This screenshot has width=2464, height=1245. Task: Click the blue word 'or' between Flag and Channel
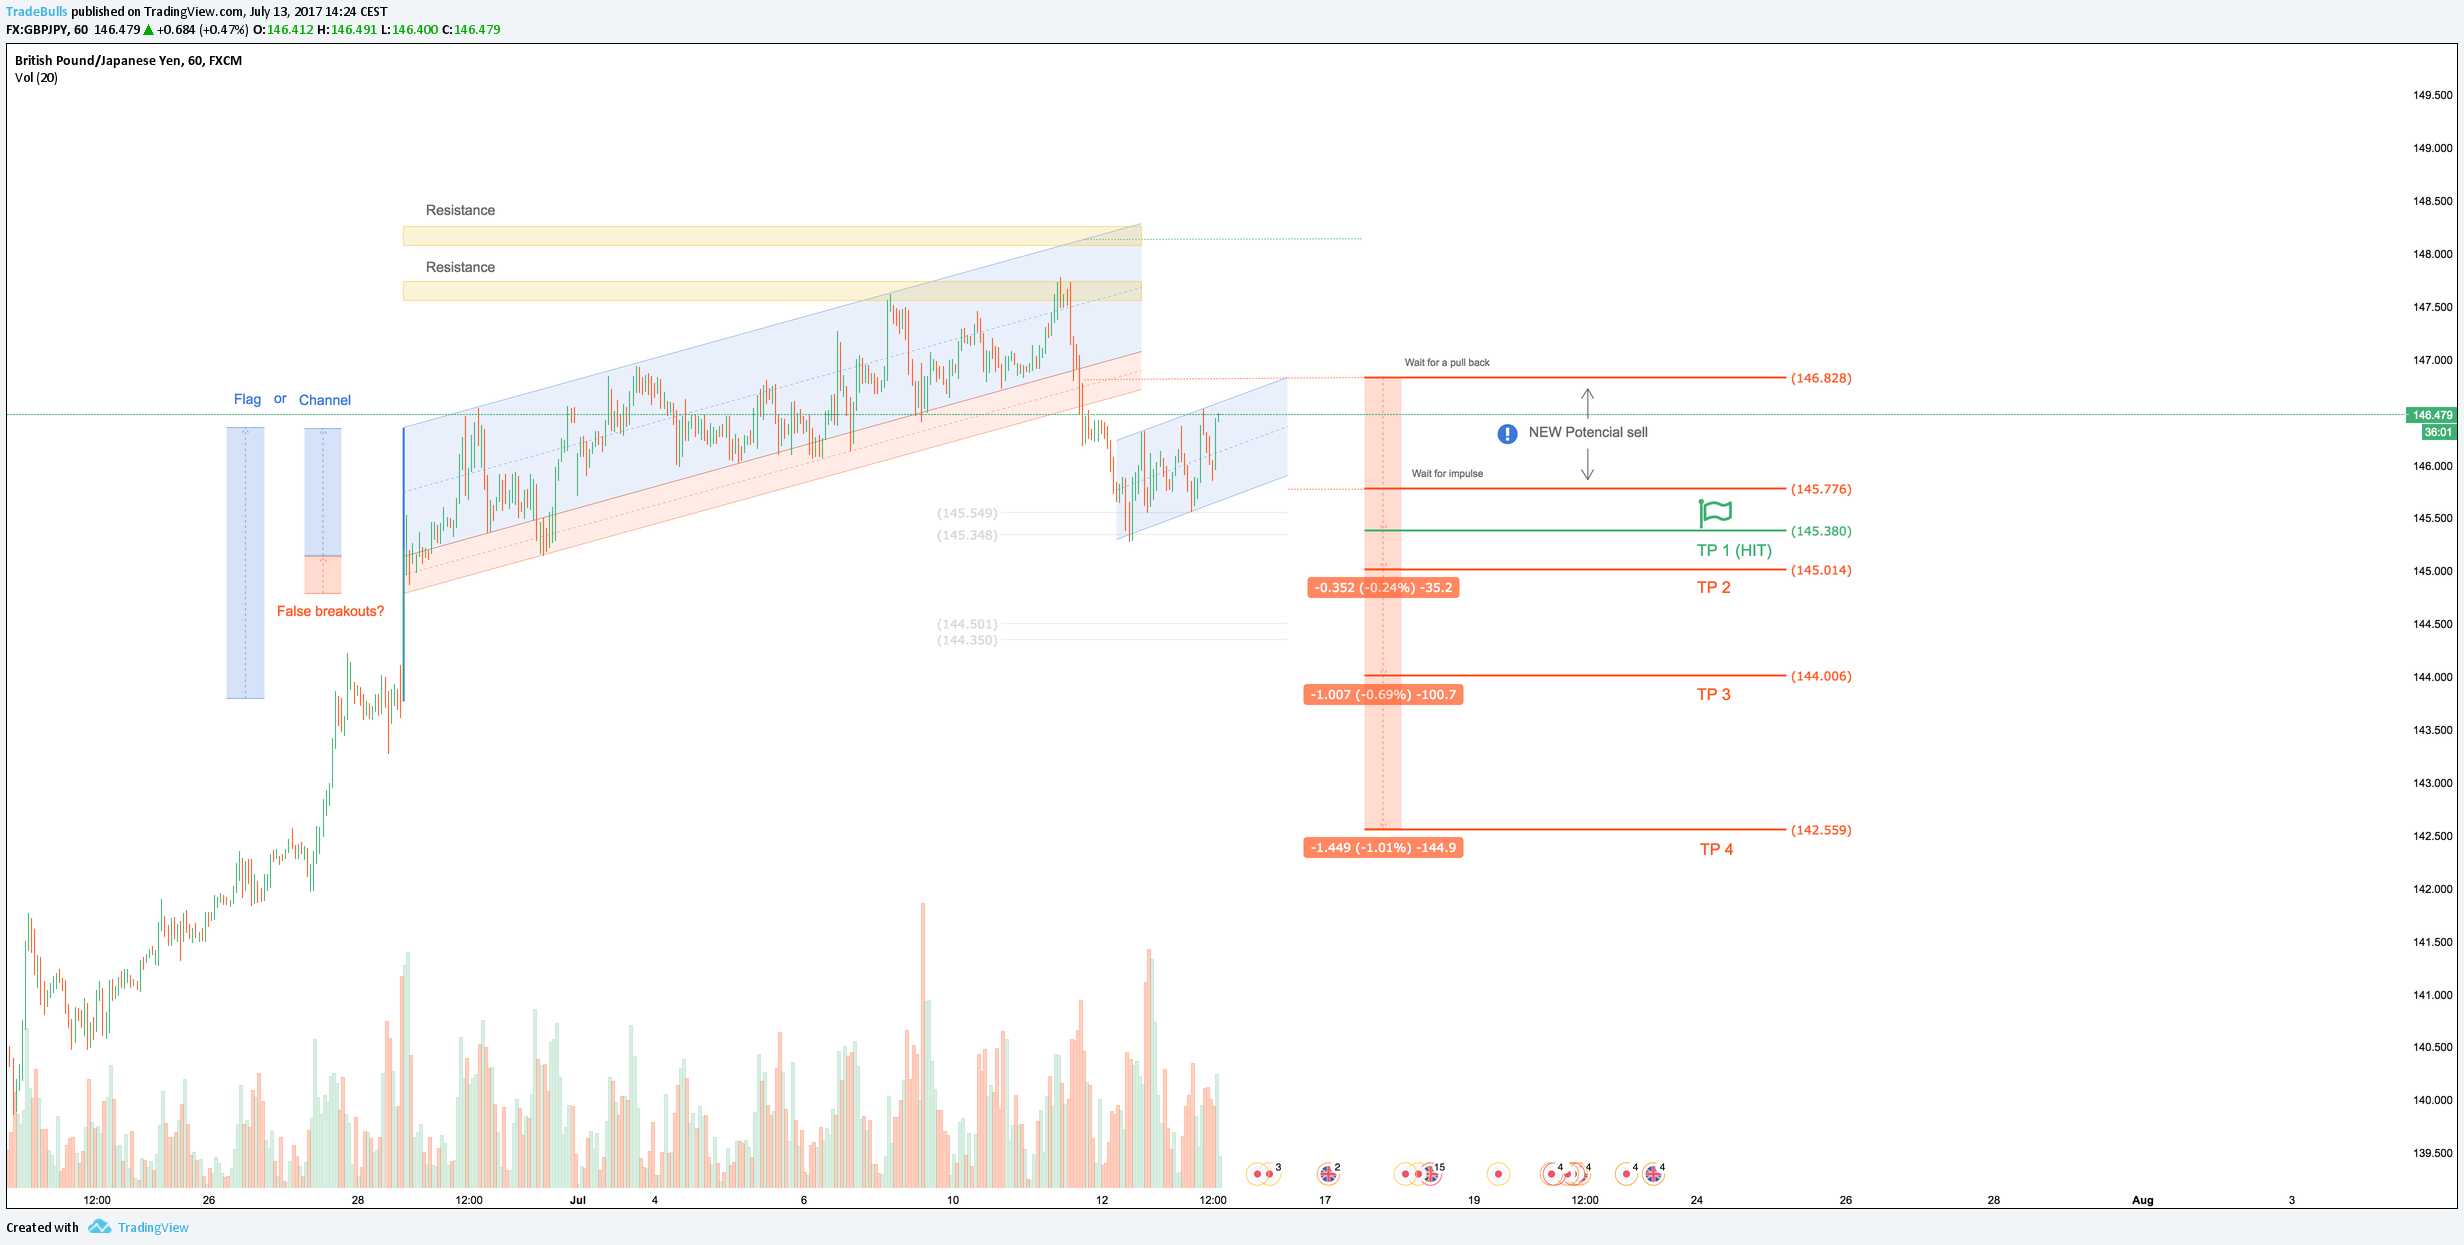point(280,399)
